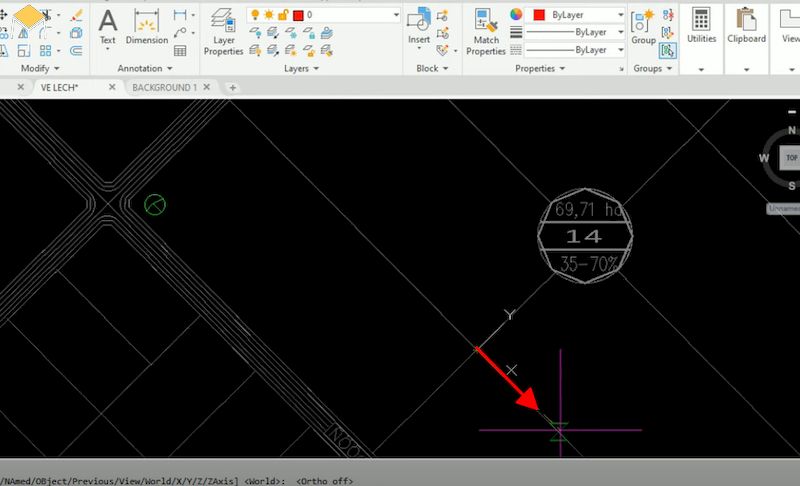The width and height of the screenshot is (800, 486).
Task: Open the Clipboard panel dropdown
Action: point(746,69)
